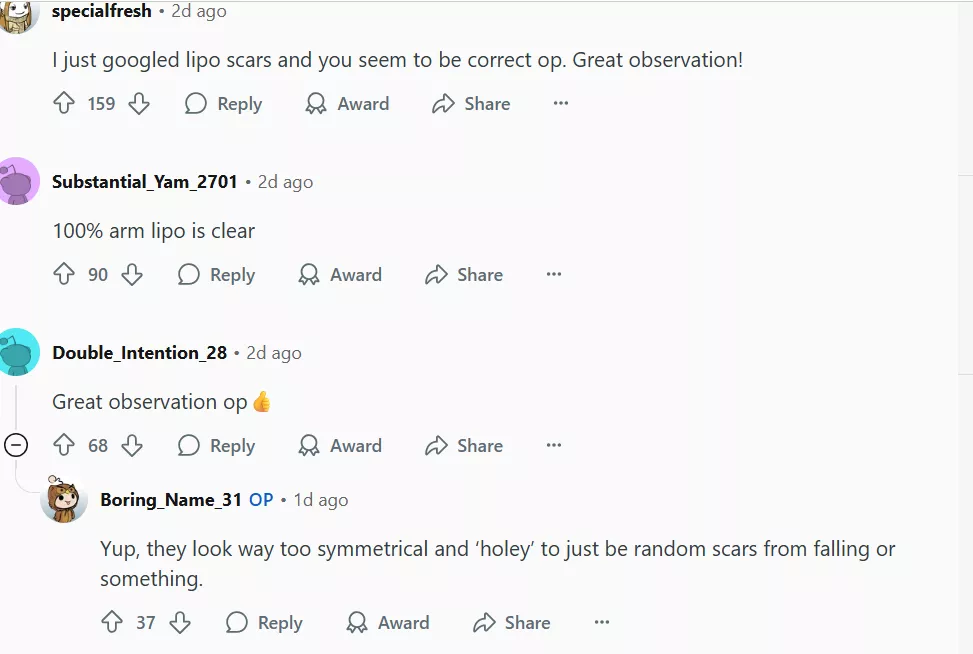Reply to specialfresh's comment
Screen dimensions: 973x654
(x=224, y=104)
